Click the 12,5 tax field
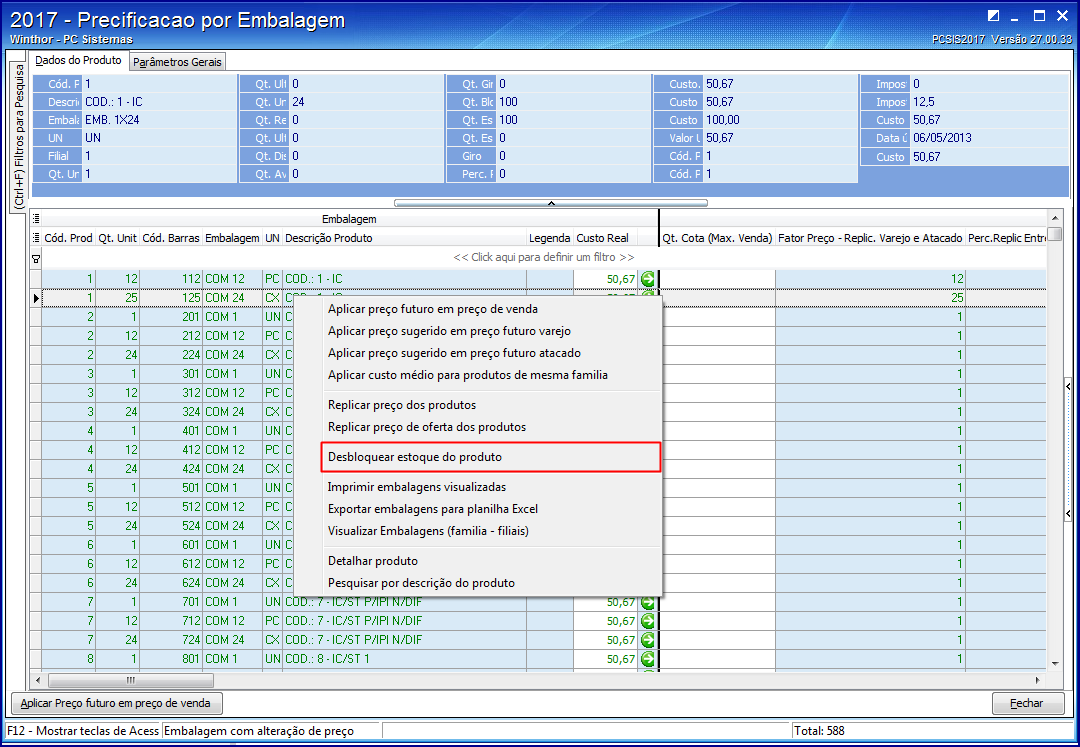This screenshot has height=747, width=1080. (989, 102)
